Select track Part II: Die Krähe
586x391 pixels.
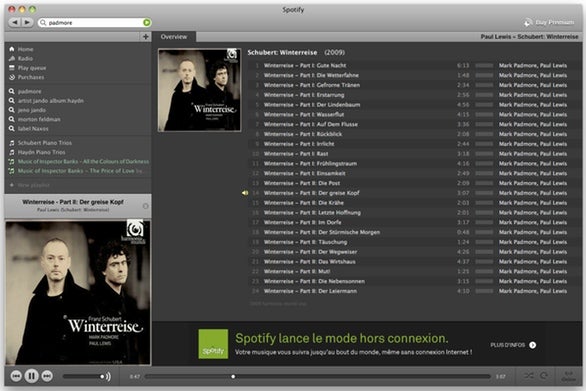415,203
